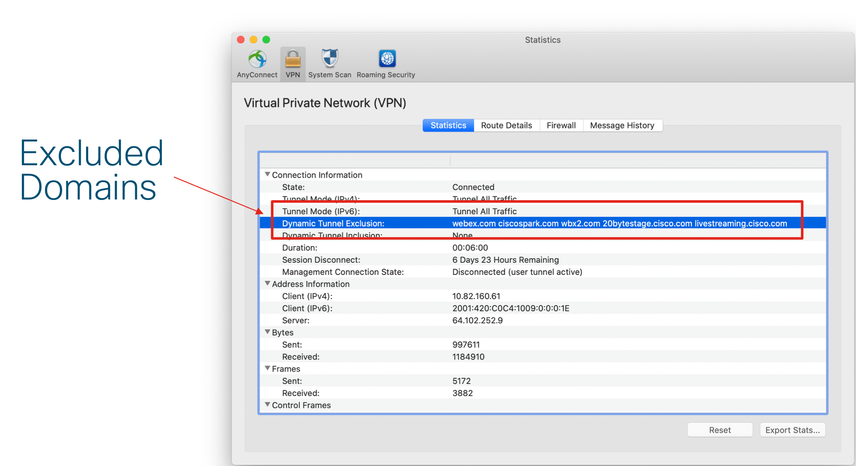Viewport: 856px width, 466px height.
Task: Collapse the Bytes section
Action: point(268,332)
